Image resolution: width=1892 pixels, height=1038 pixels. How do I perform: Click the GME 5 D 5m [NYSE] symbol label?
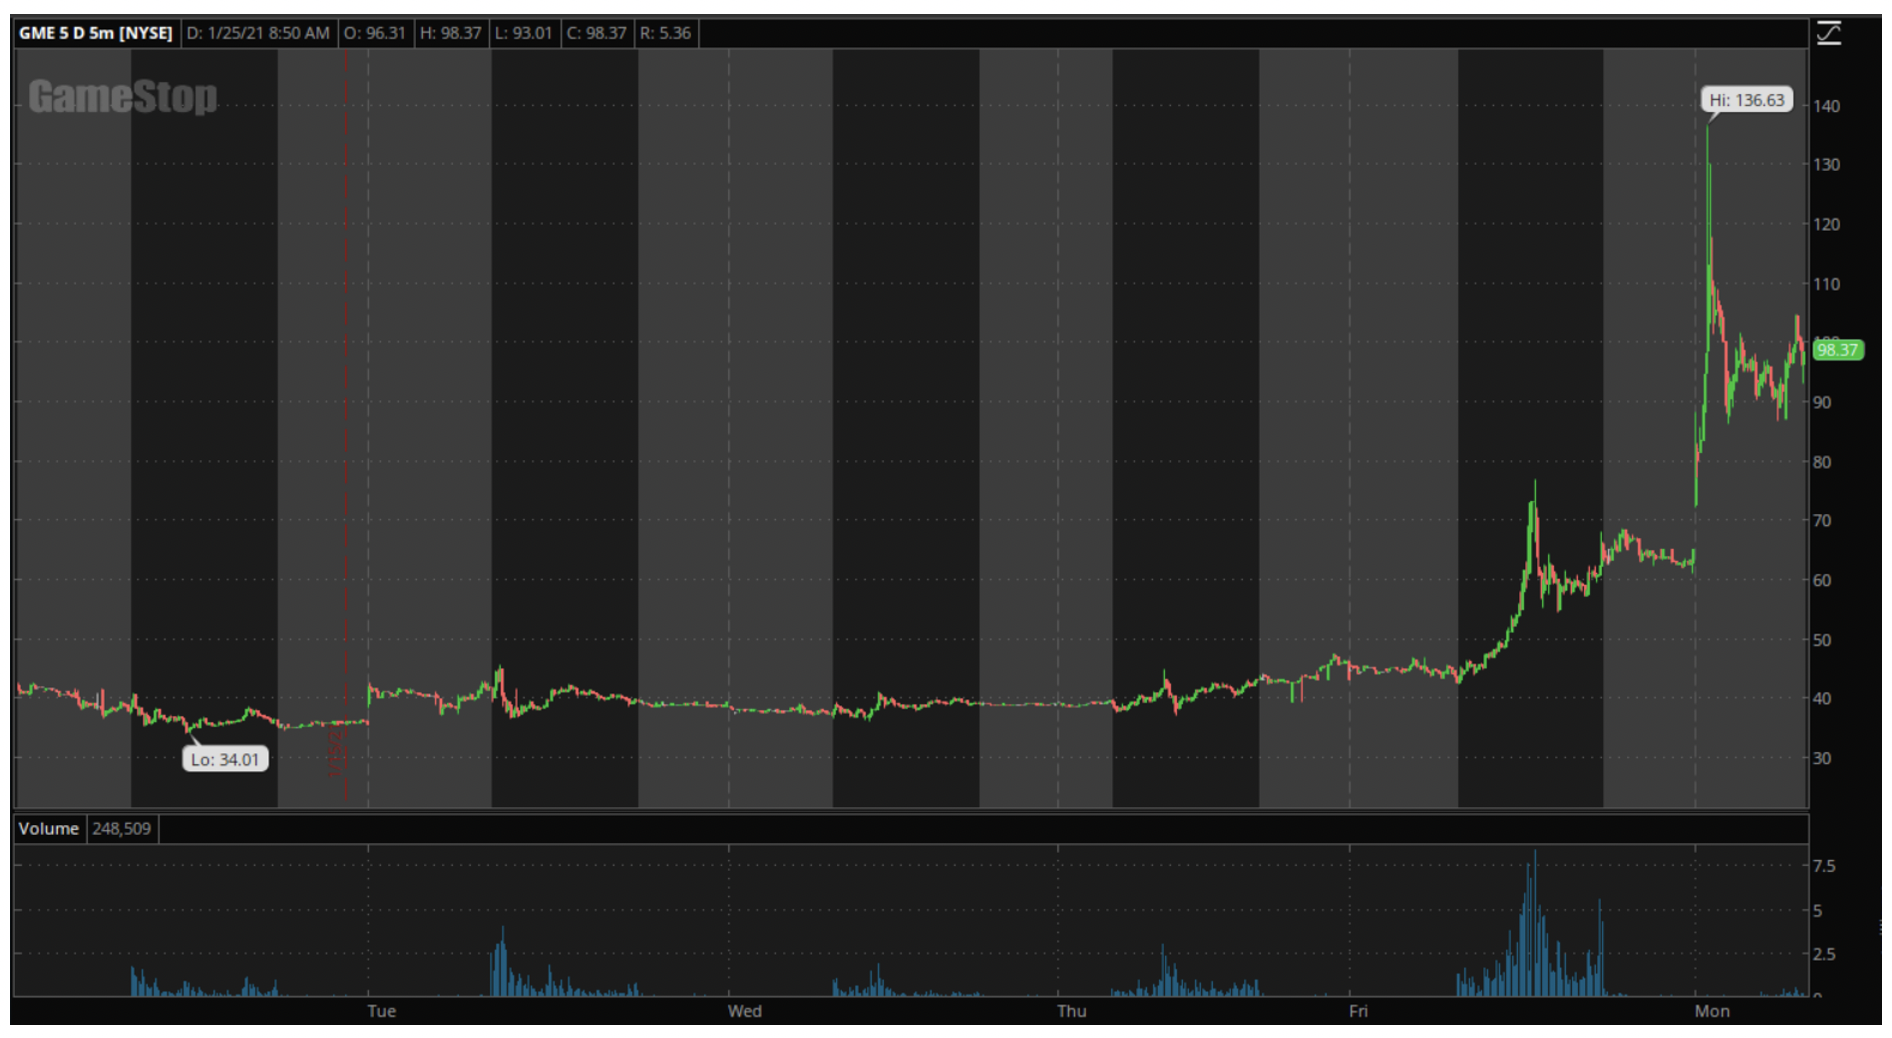(96, 33)
